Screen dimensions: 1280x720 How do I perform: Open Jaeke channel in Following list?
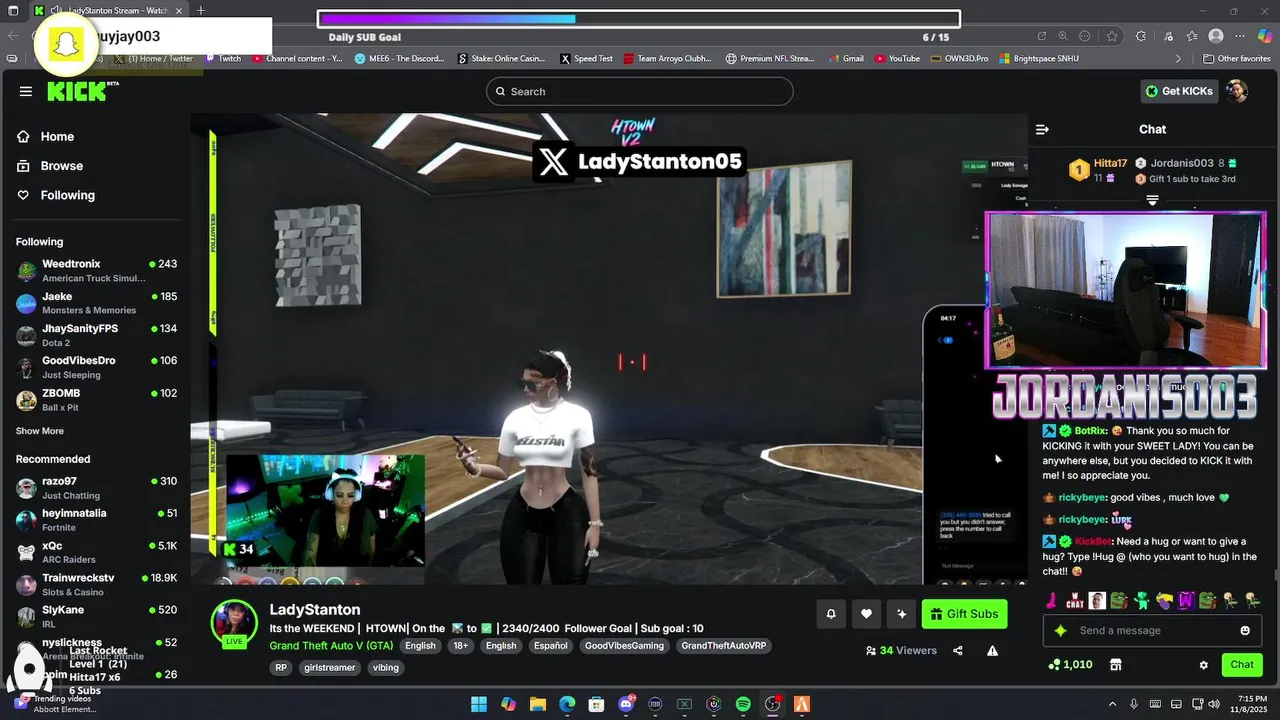click(x=96, y=303)
